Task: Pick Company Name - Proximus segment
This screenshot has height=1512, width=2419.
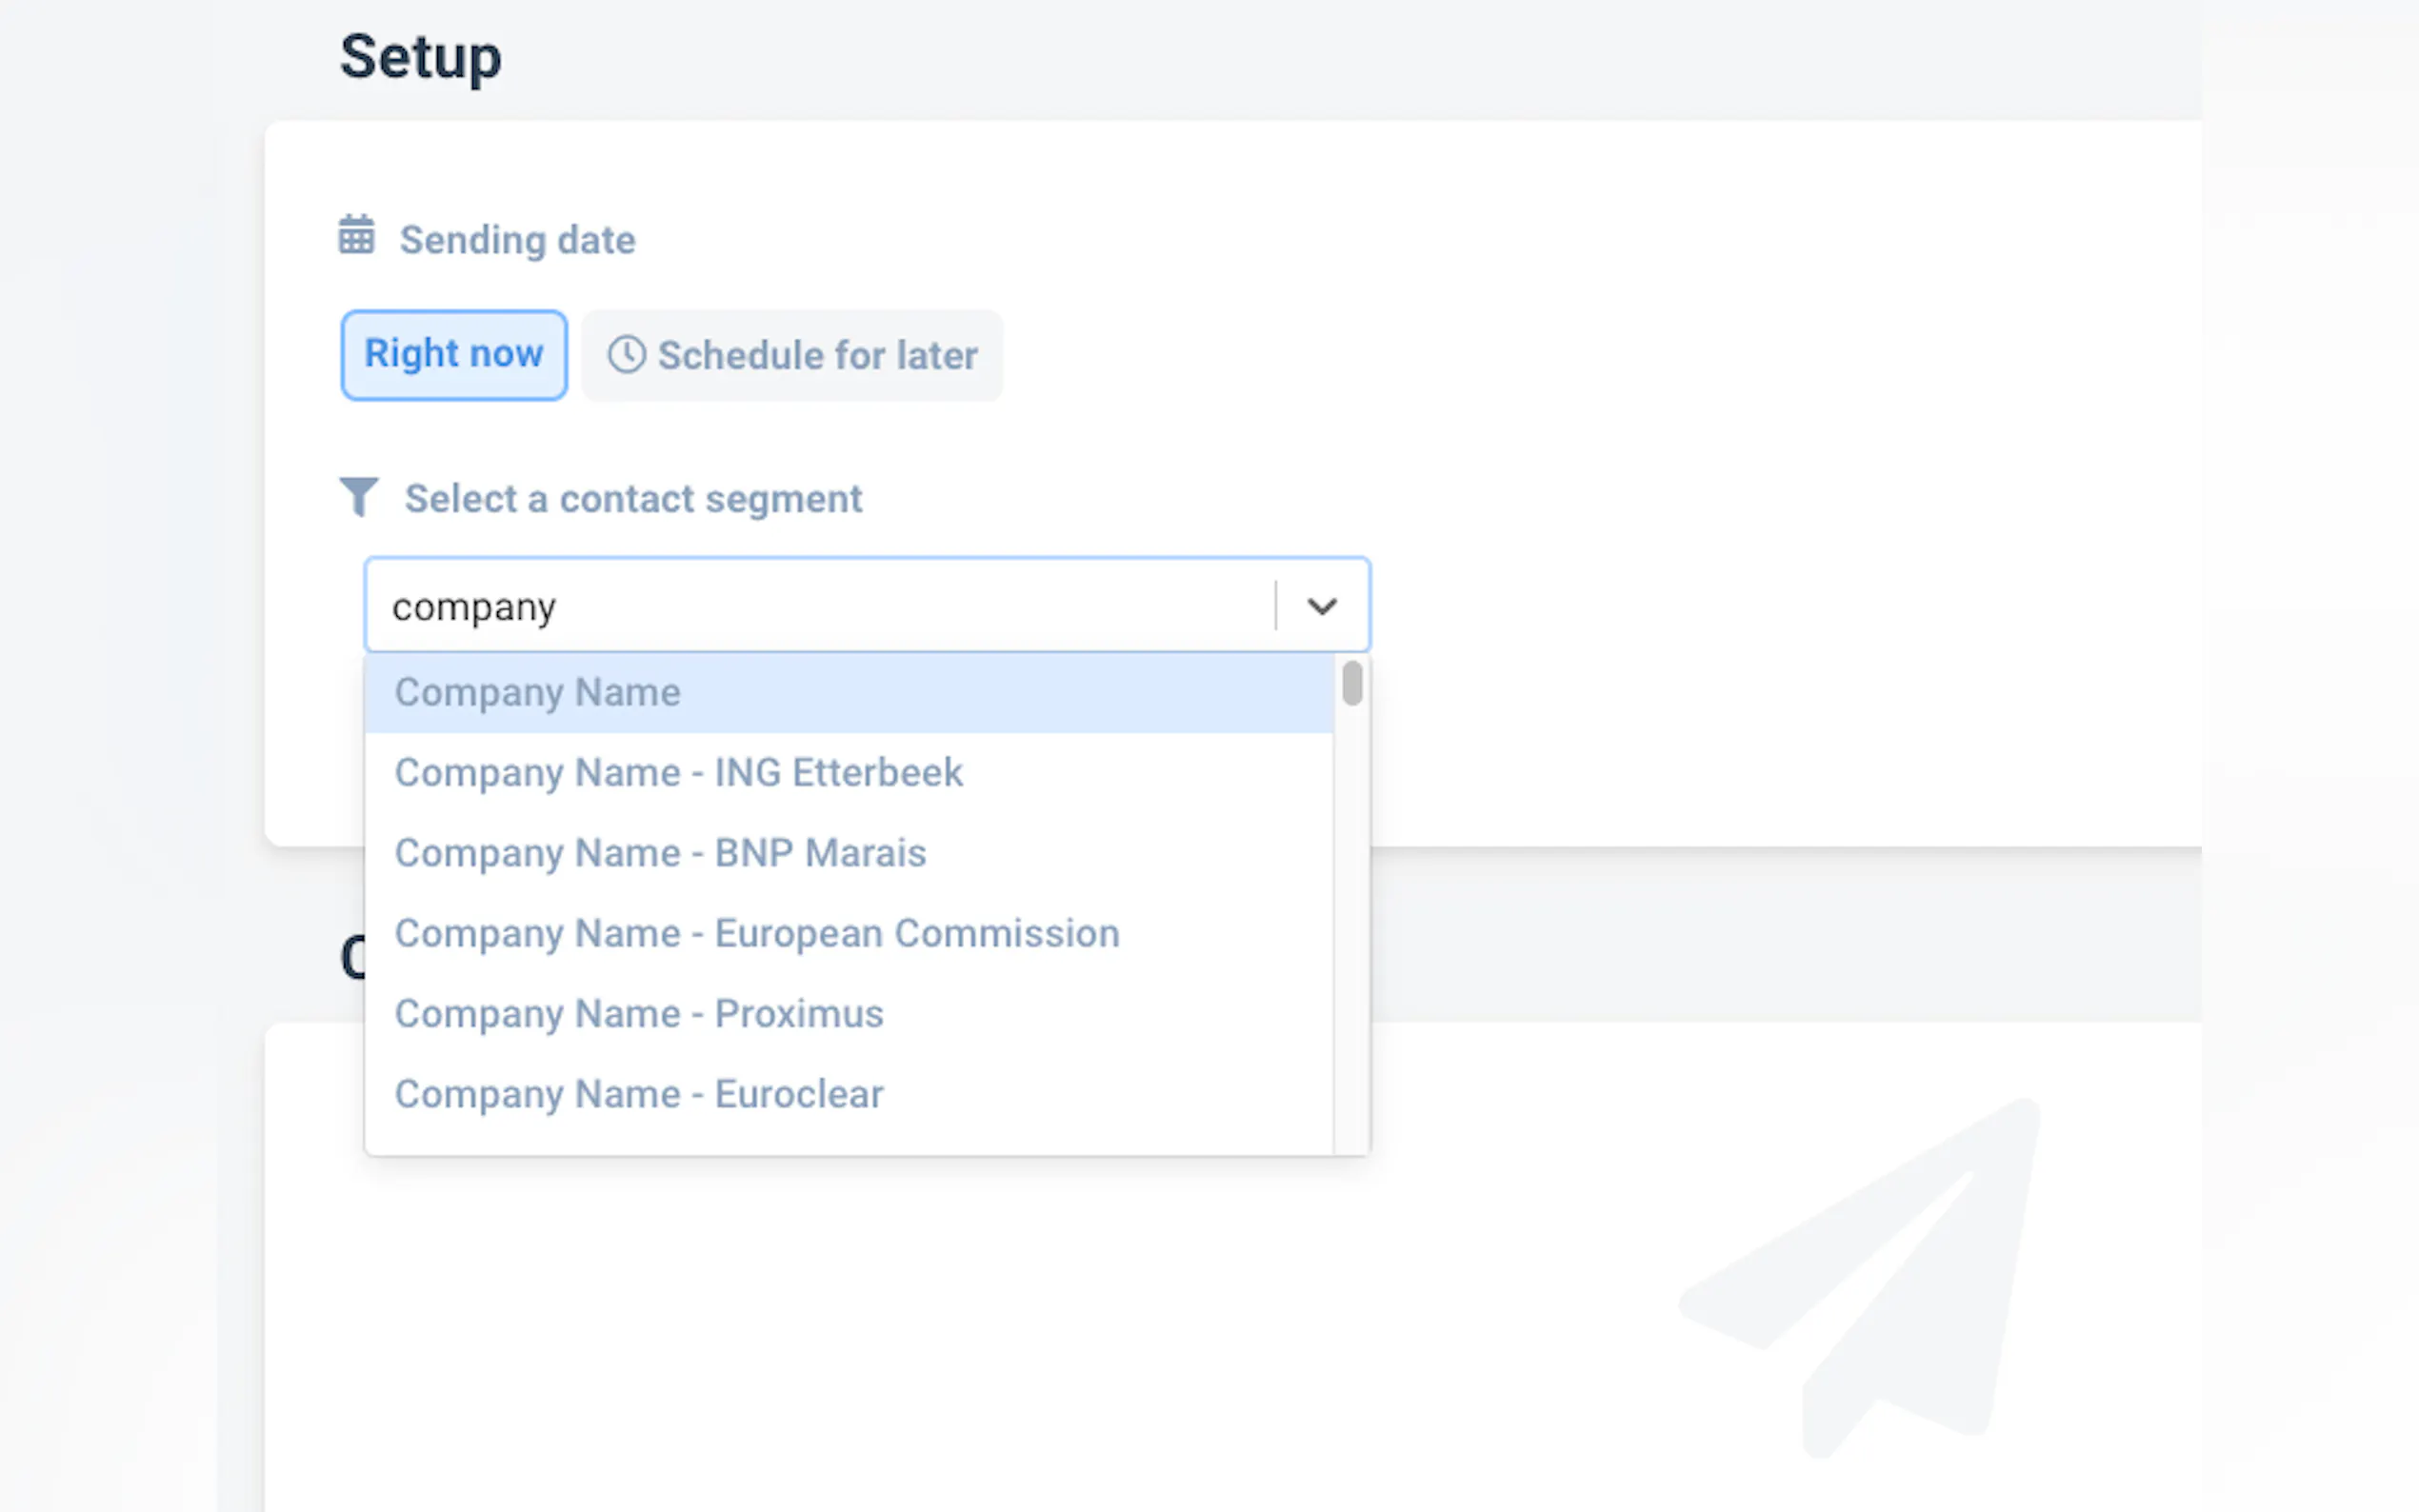Action: tap(638, 1014)
